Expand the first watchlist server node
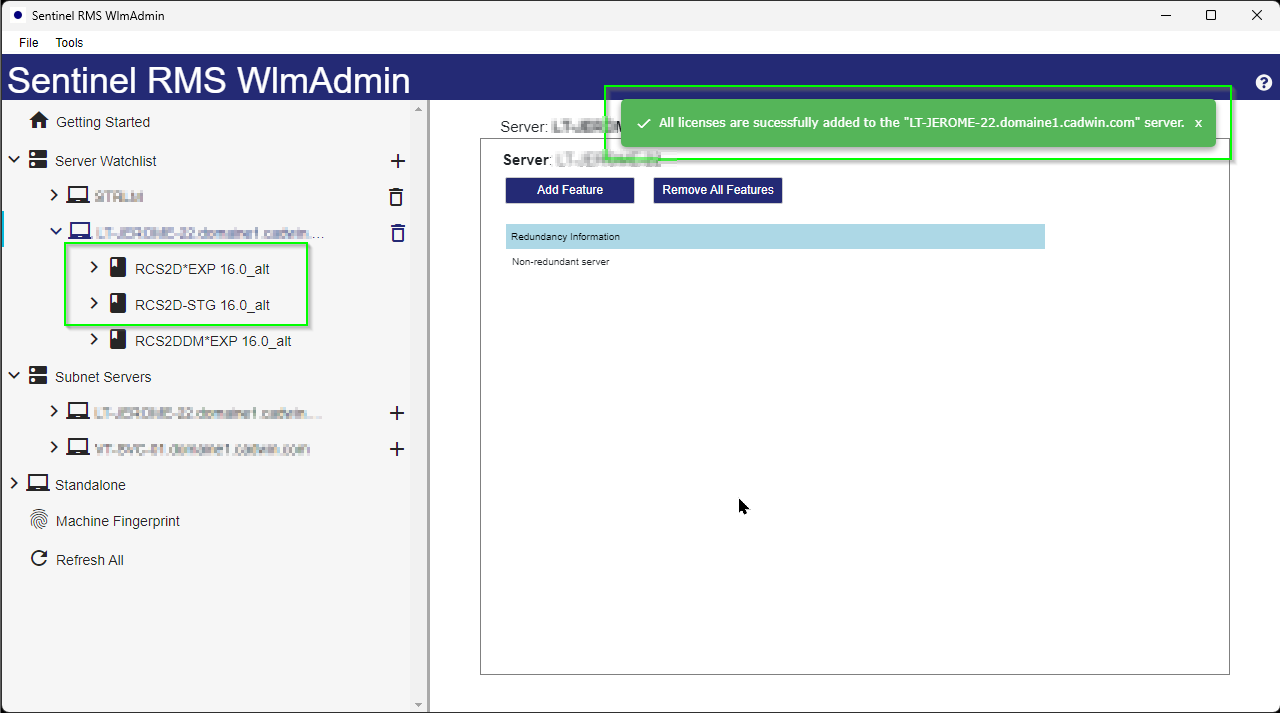Image resolution: width=1280 pixels, height=713 pixels. [54, 195]
